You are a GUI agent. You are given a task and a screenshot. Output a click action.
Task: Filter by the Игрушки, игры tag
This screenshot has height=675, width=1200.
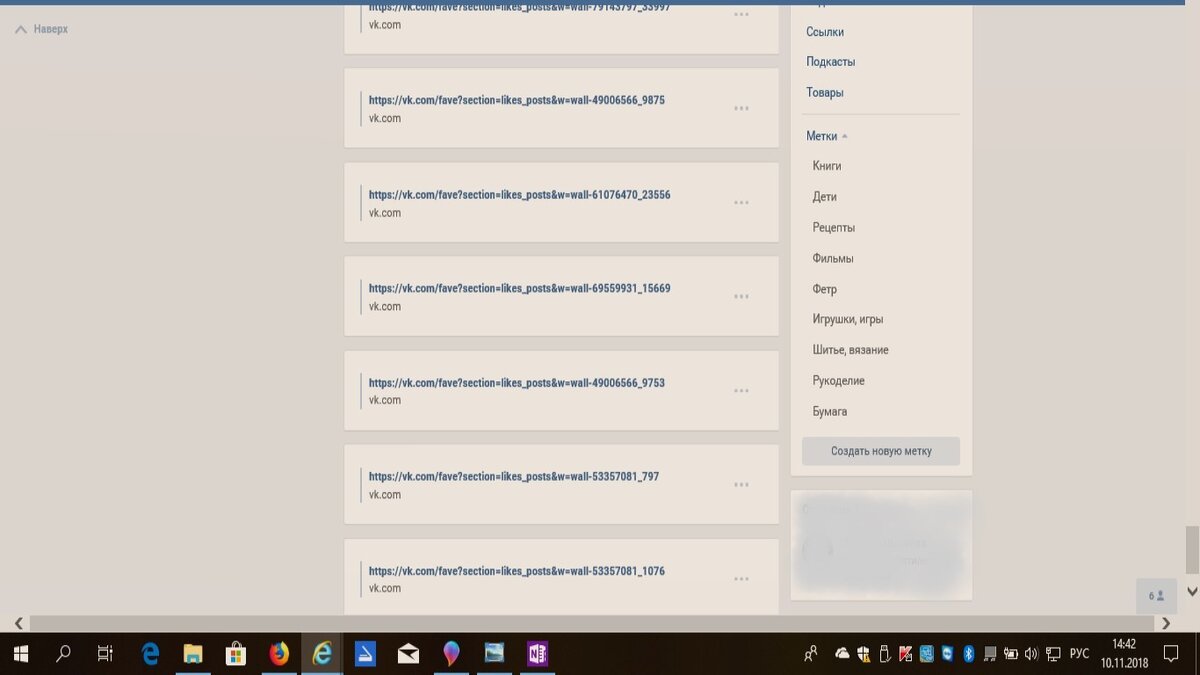point(848,319)
